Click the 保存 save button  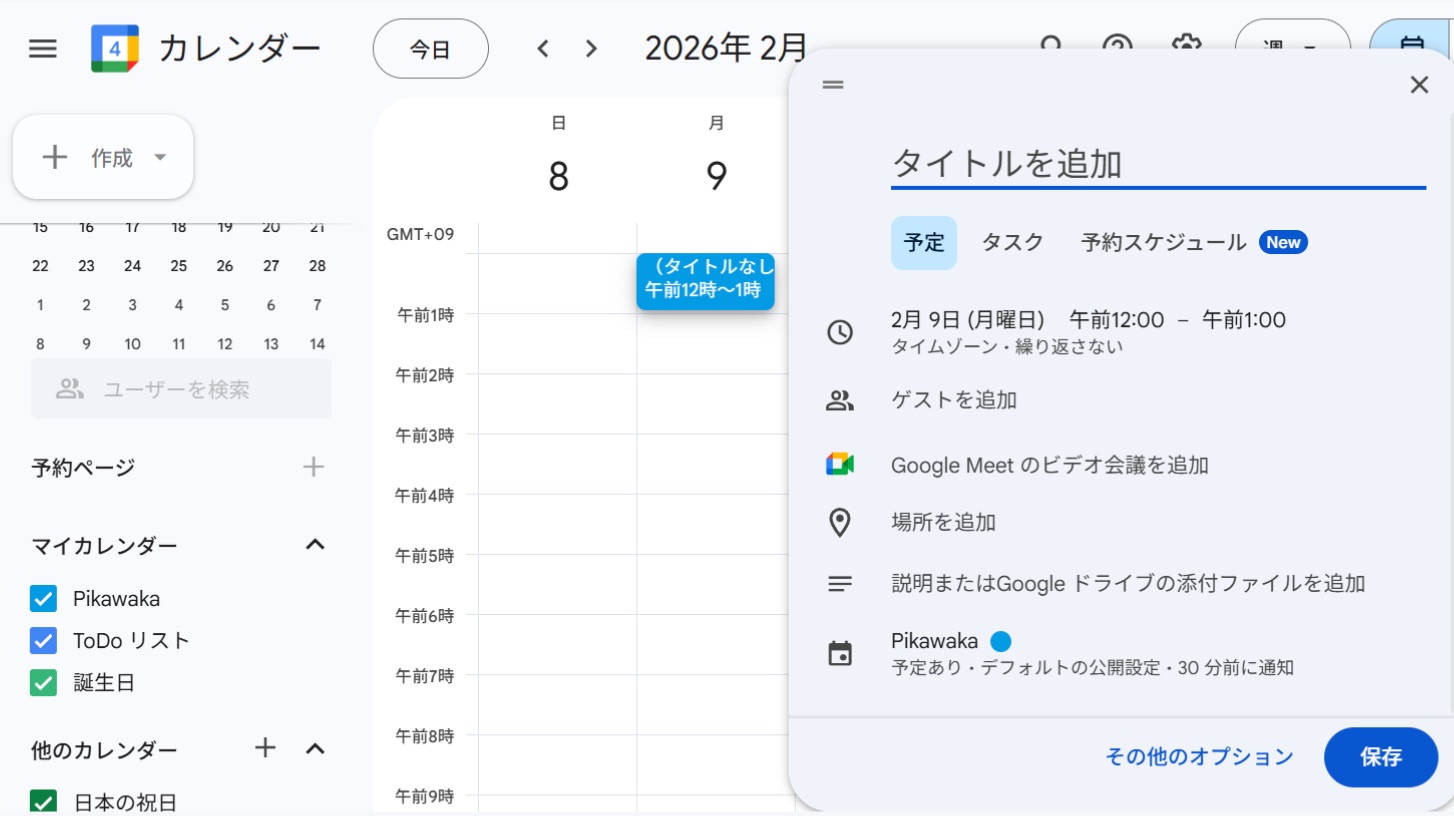1380,757
